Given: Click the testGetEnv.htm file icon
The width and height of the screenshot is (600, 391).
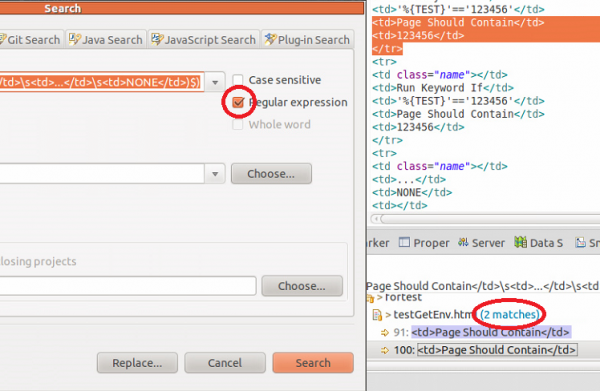Looking at the screenshot, I should [377, 315].
